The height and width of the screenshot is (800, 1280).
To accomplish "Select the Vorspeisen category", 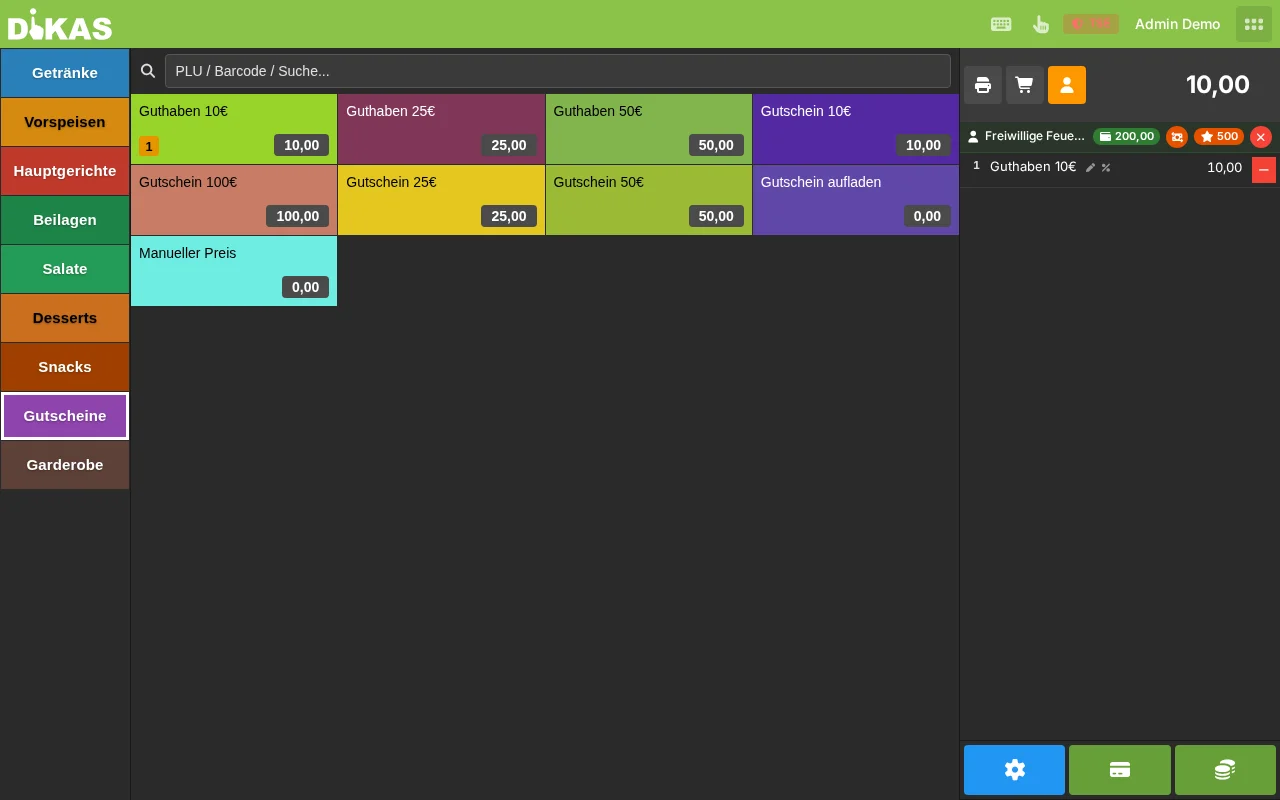I will (x=65, y=122).
